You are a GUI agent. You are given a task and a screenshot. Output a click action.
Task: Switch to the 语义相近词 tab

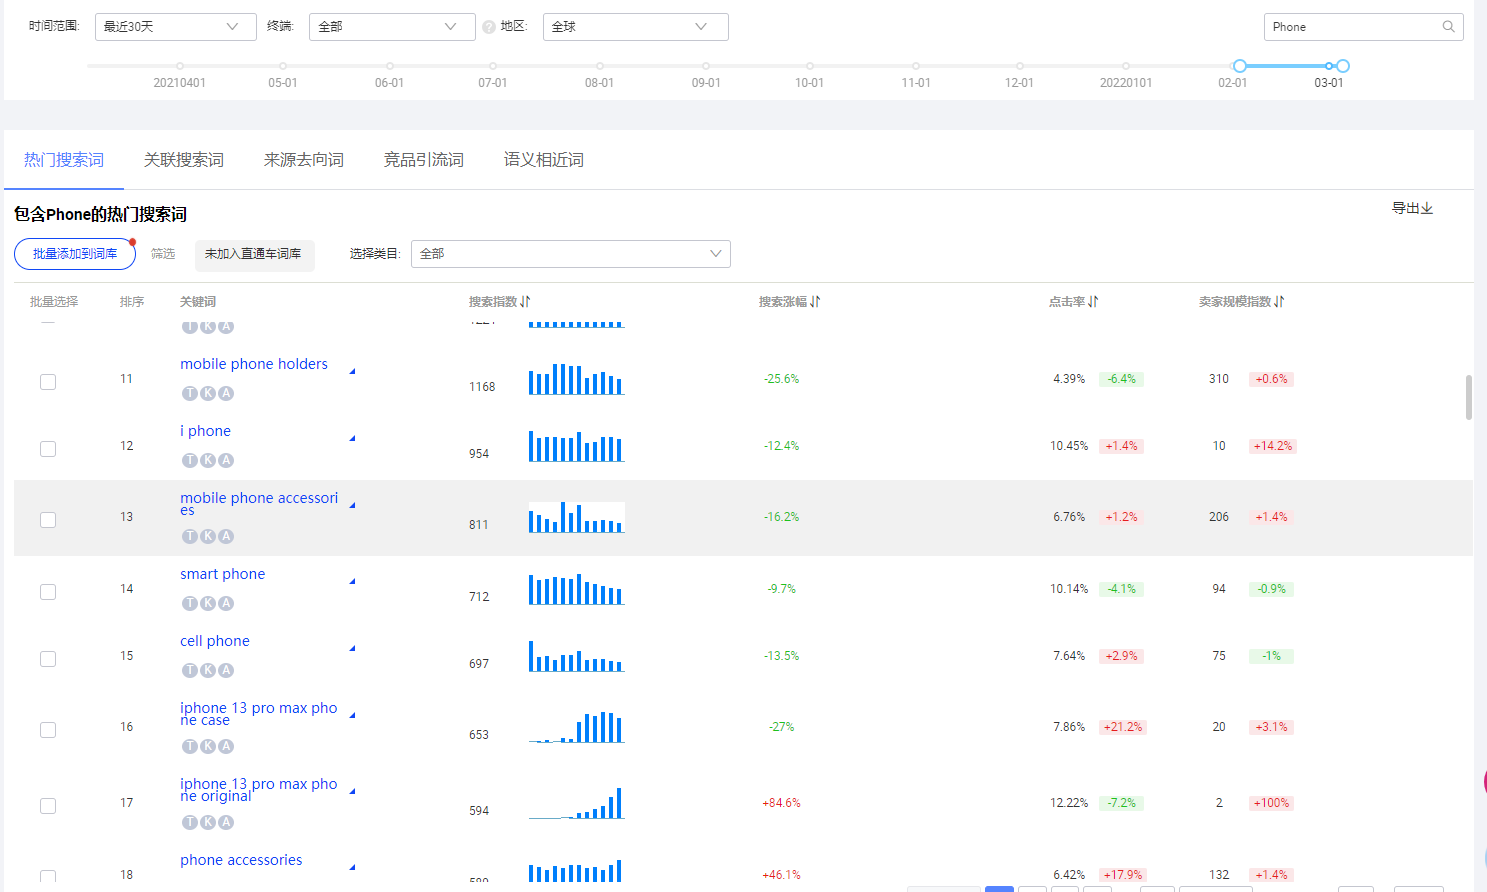click(x=543, y=159)
